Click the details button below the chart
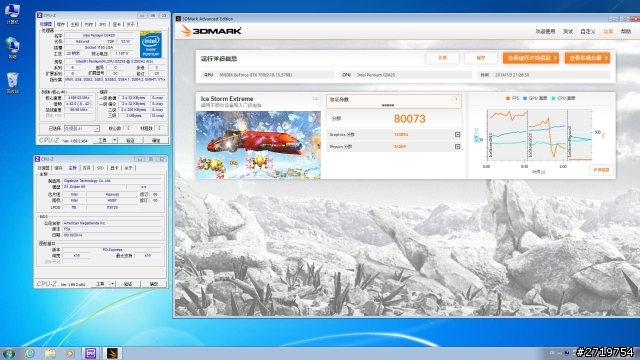640x360 pixels. click(x=601, y=170)
